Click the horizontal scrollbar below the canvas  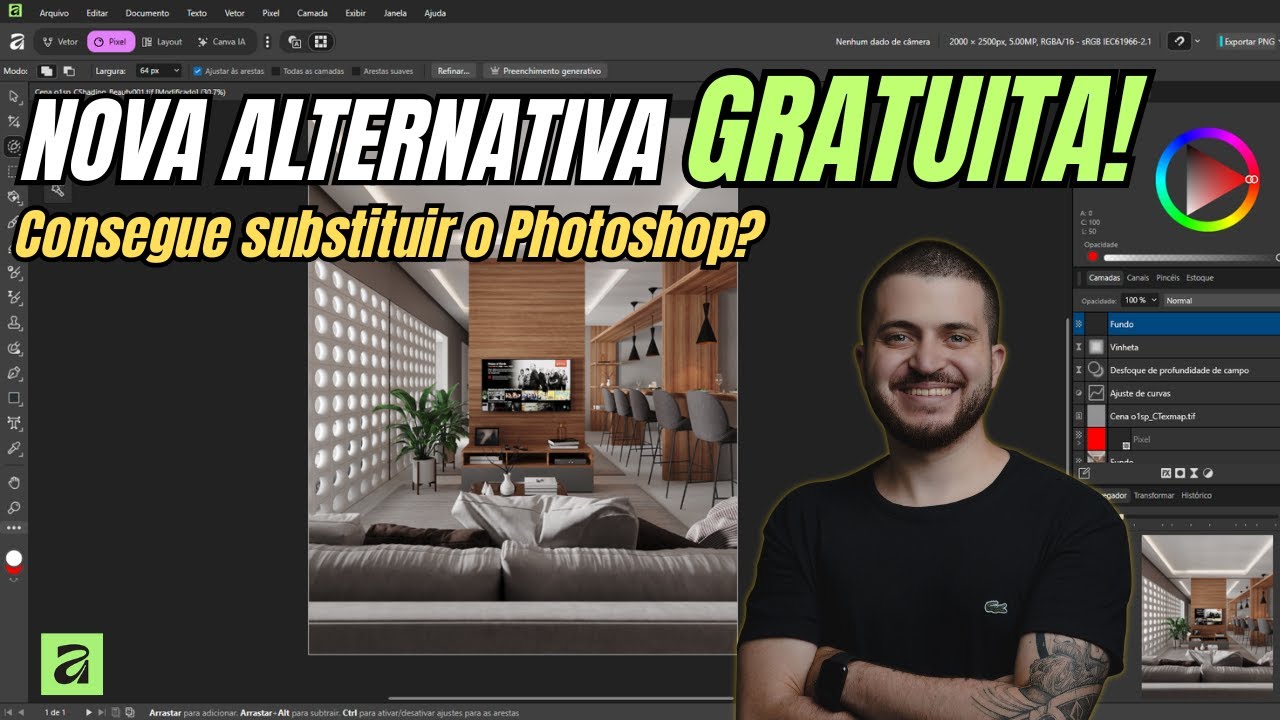[x=560, y=698]
